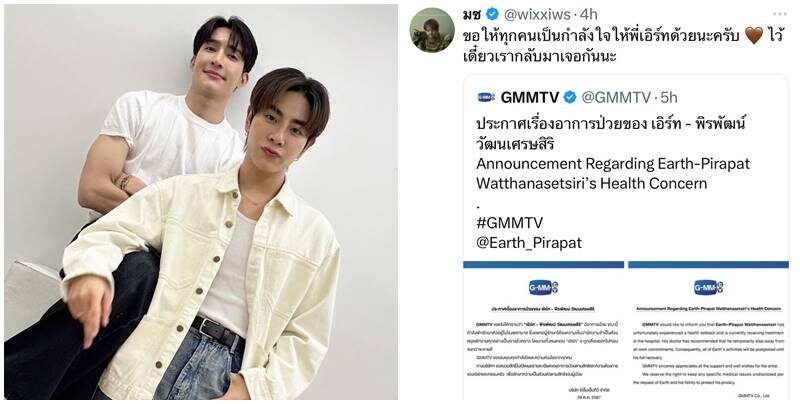The image size is (800, 404).
Task: Open the Thai announcement image
Action: point(543,331)
